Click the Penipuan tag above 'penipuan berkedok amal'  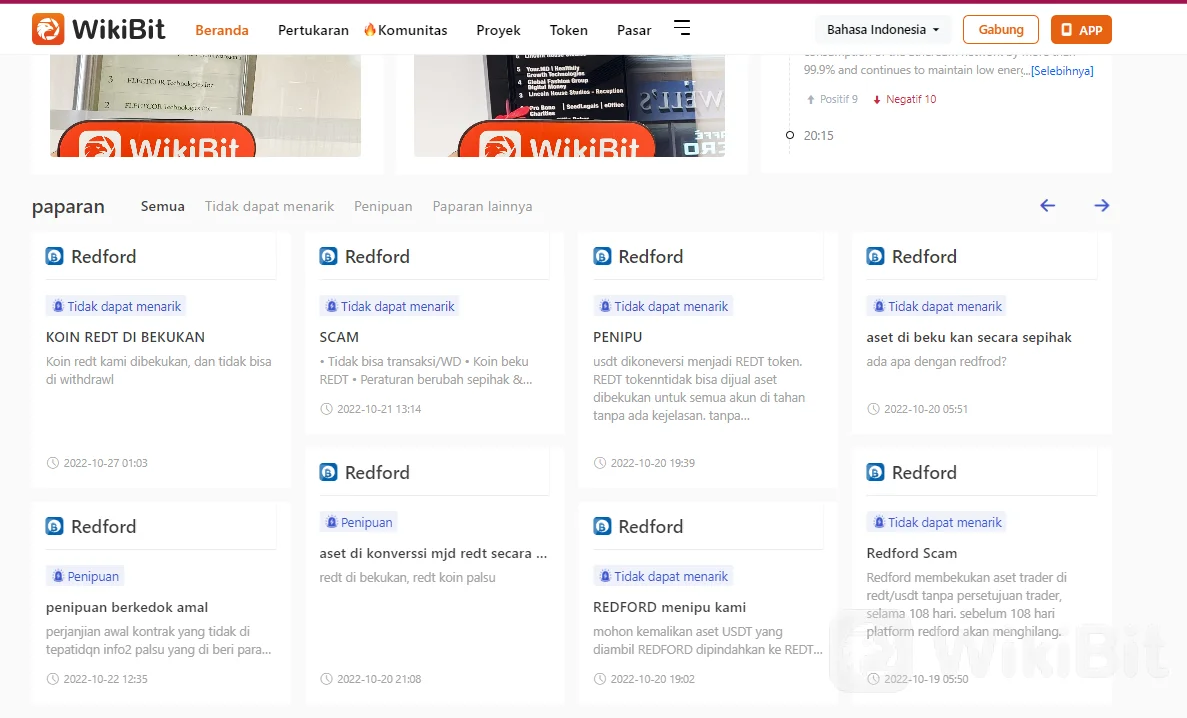coord(85,576)
